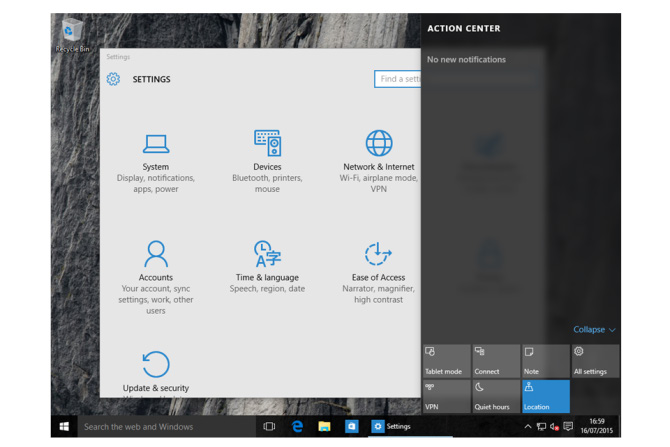Screen dimensions: 670x447
Task: Click the 'No new notifications' text
Action: tap(466, 60)
